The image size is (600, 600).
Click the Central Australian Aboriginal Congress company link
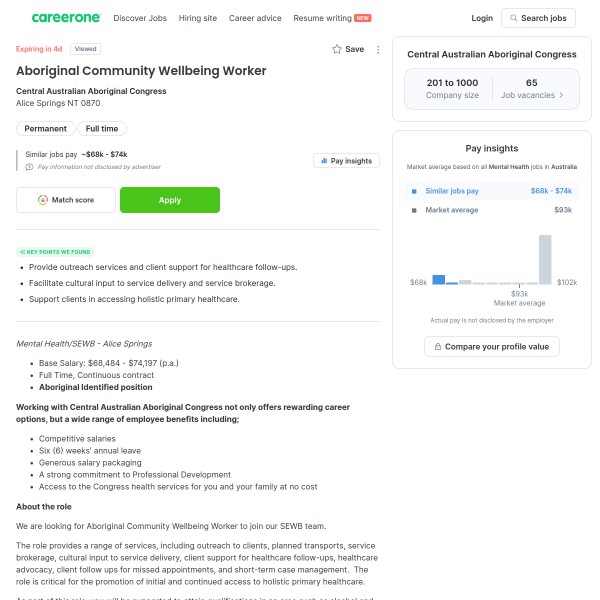click(x=91, y=91)
